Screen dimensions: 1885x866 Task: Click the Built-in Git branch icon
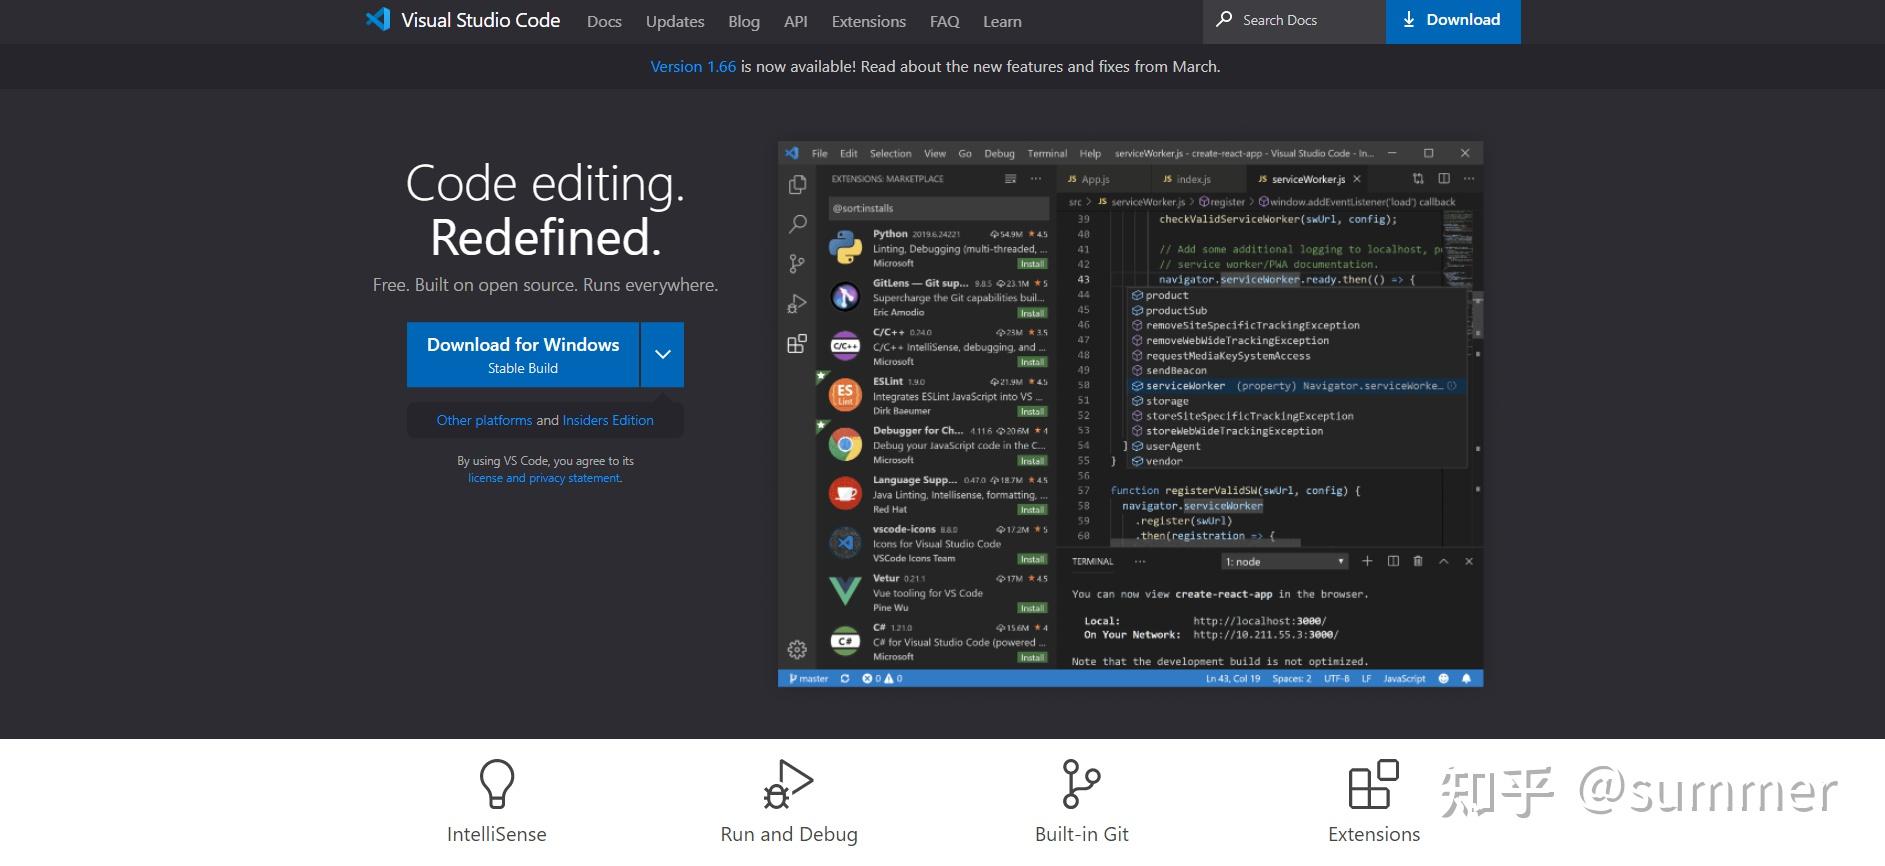[x=1081, y=784]
